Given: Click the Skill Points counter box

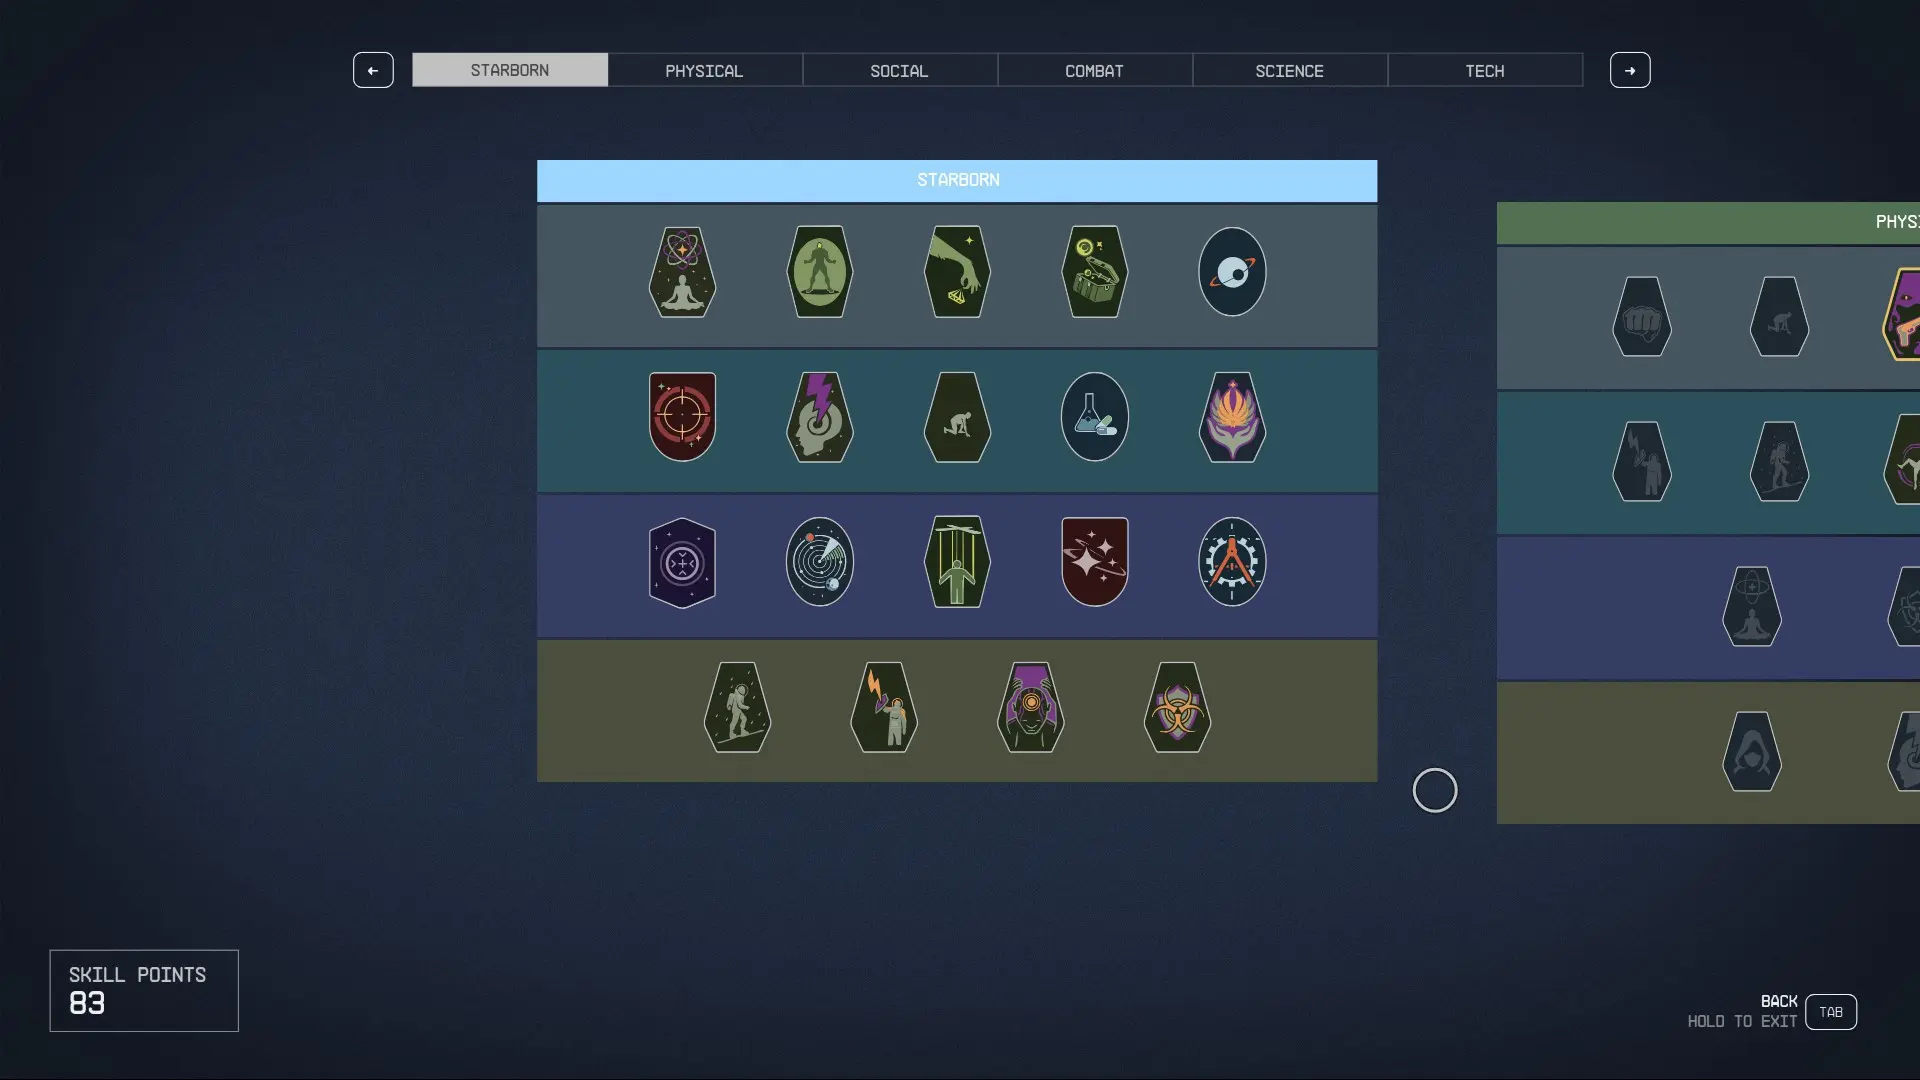Looking at the screenshot, I should click(143, 990).
